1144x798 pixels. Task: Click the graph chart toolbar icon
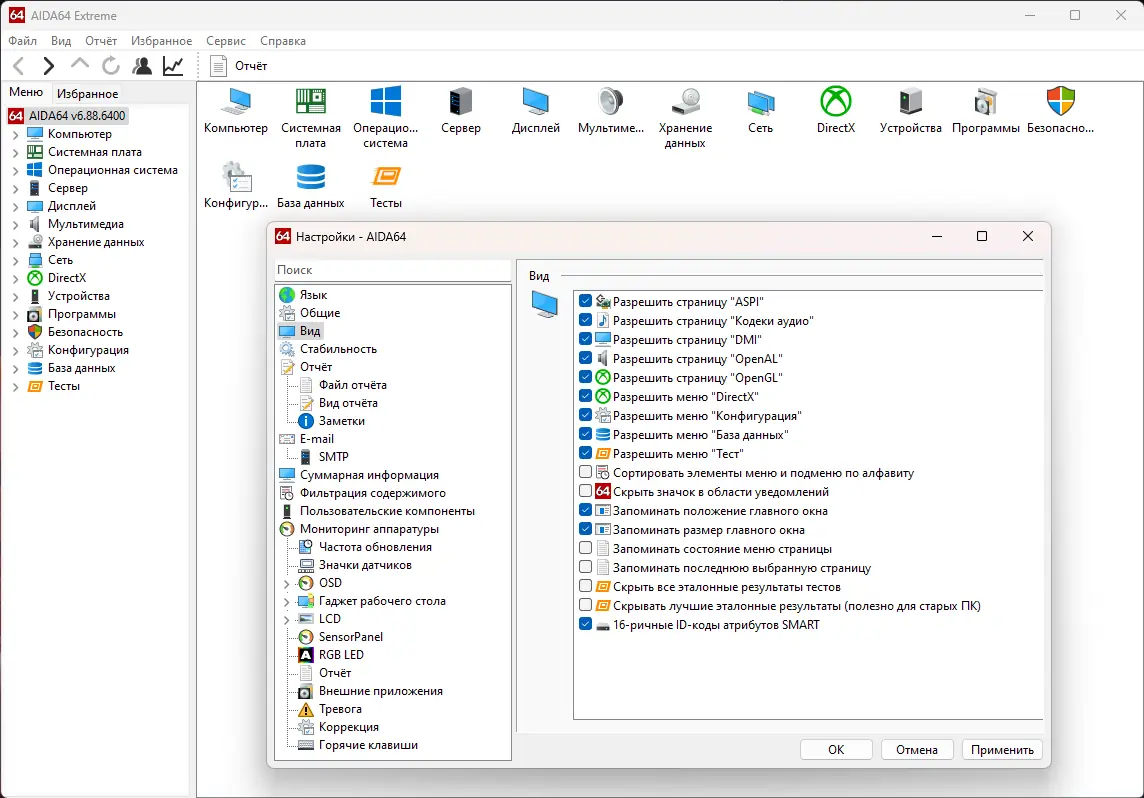pos(173,66)
